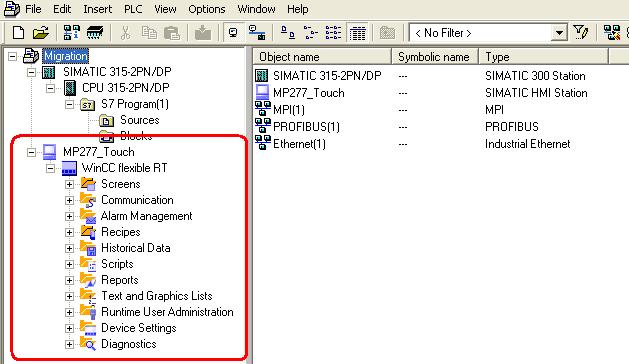The image size is (629, 364).
Task: Expand the Recipes folder
Action: tap(69, 232)
